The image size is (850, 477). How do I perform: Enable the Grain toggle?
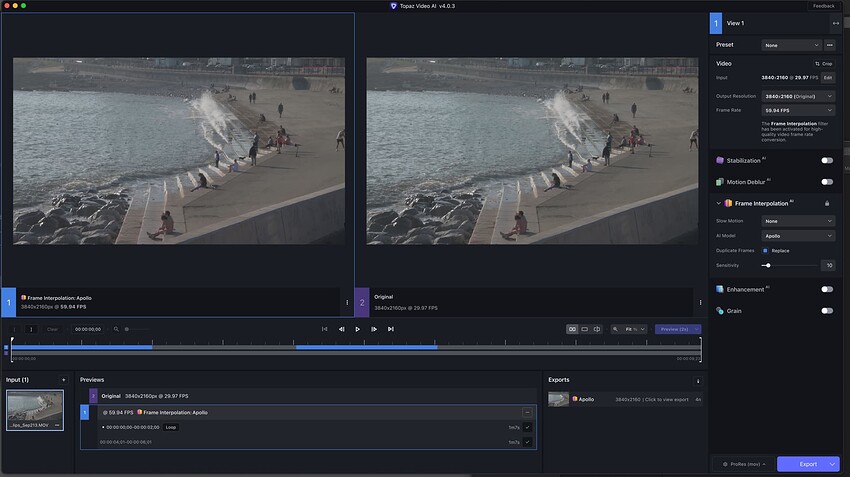pos(827,311)
